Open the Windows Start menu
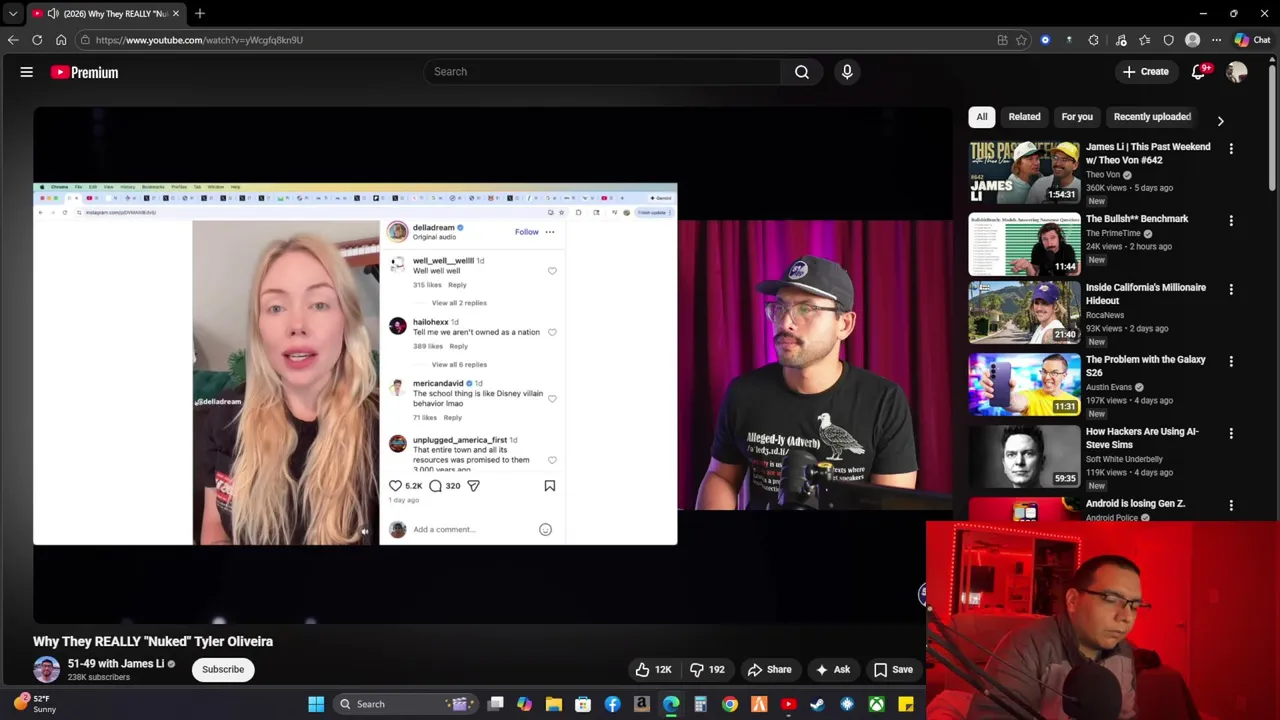Screen dimensions: 1280x720 316,704
